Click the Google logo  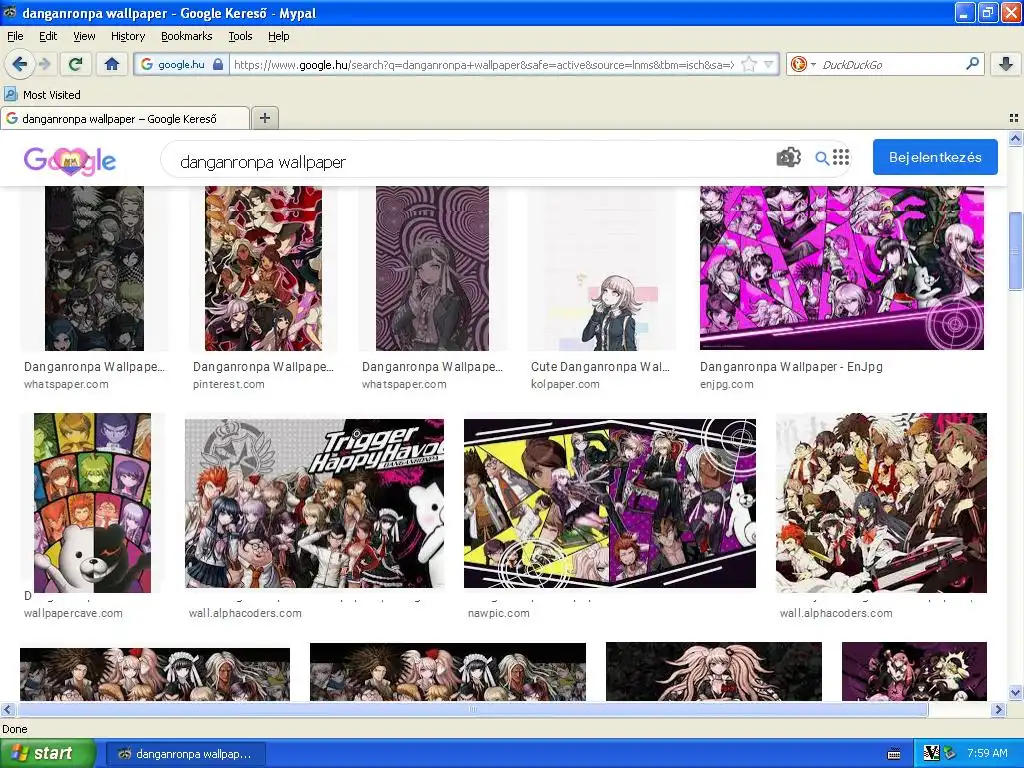click(70, 161)
